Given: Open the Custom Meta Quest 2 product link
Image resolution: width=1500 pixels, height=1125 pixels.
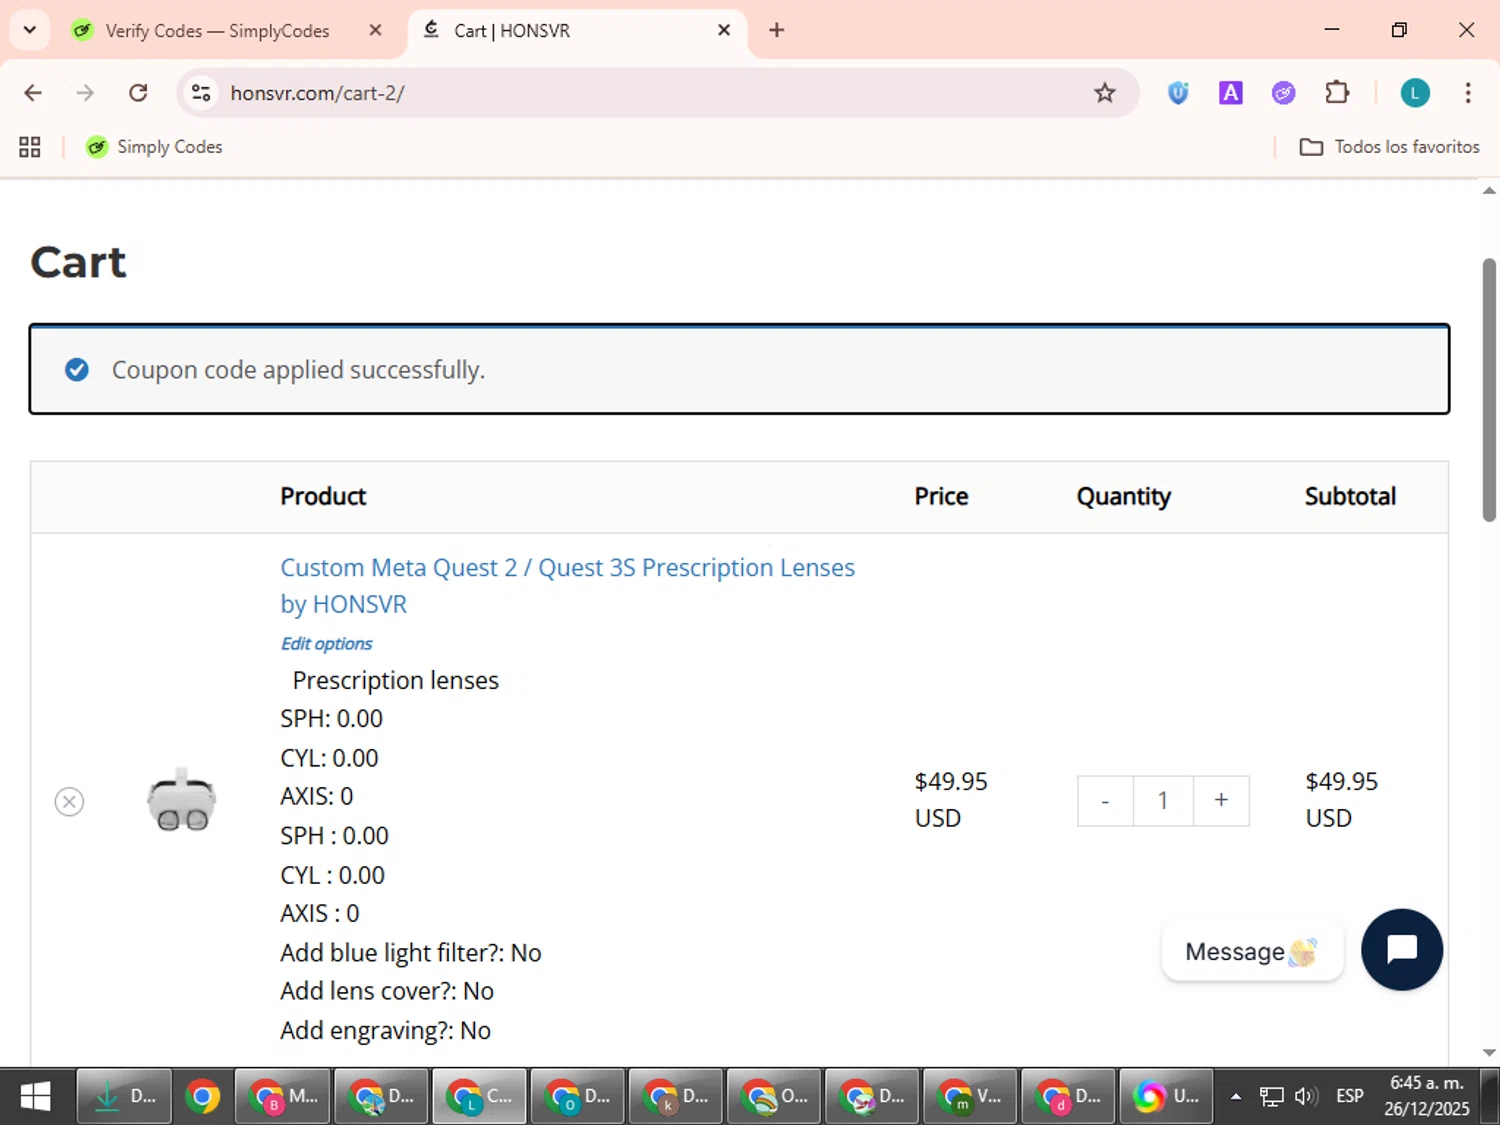Looking at the screenshot, I should (x=567, y=586).
